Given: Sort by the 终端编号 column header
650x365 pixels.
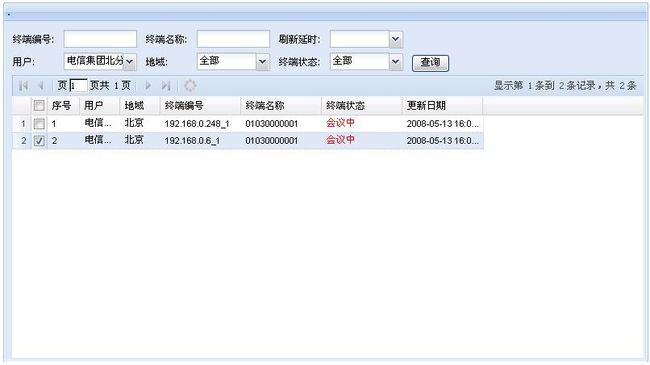Looking at the screenshot, I should point(200,106).
